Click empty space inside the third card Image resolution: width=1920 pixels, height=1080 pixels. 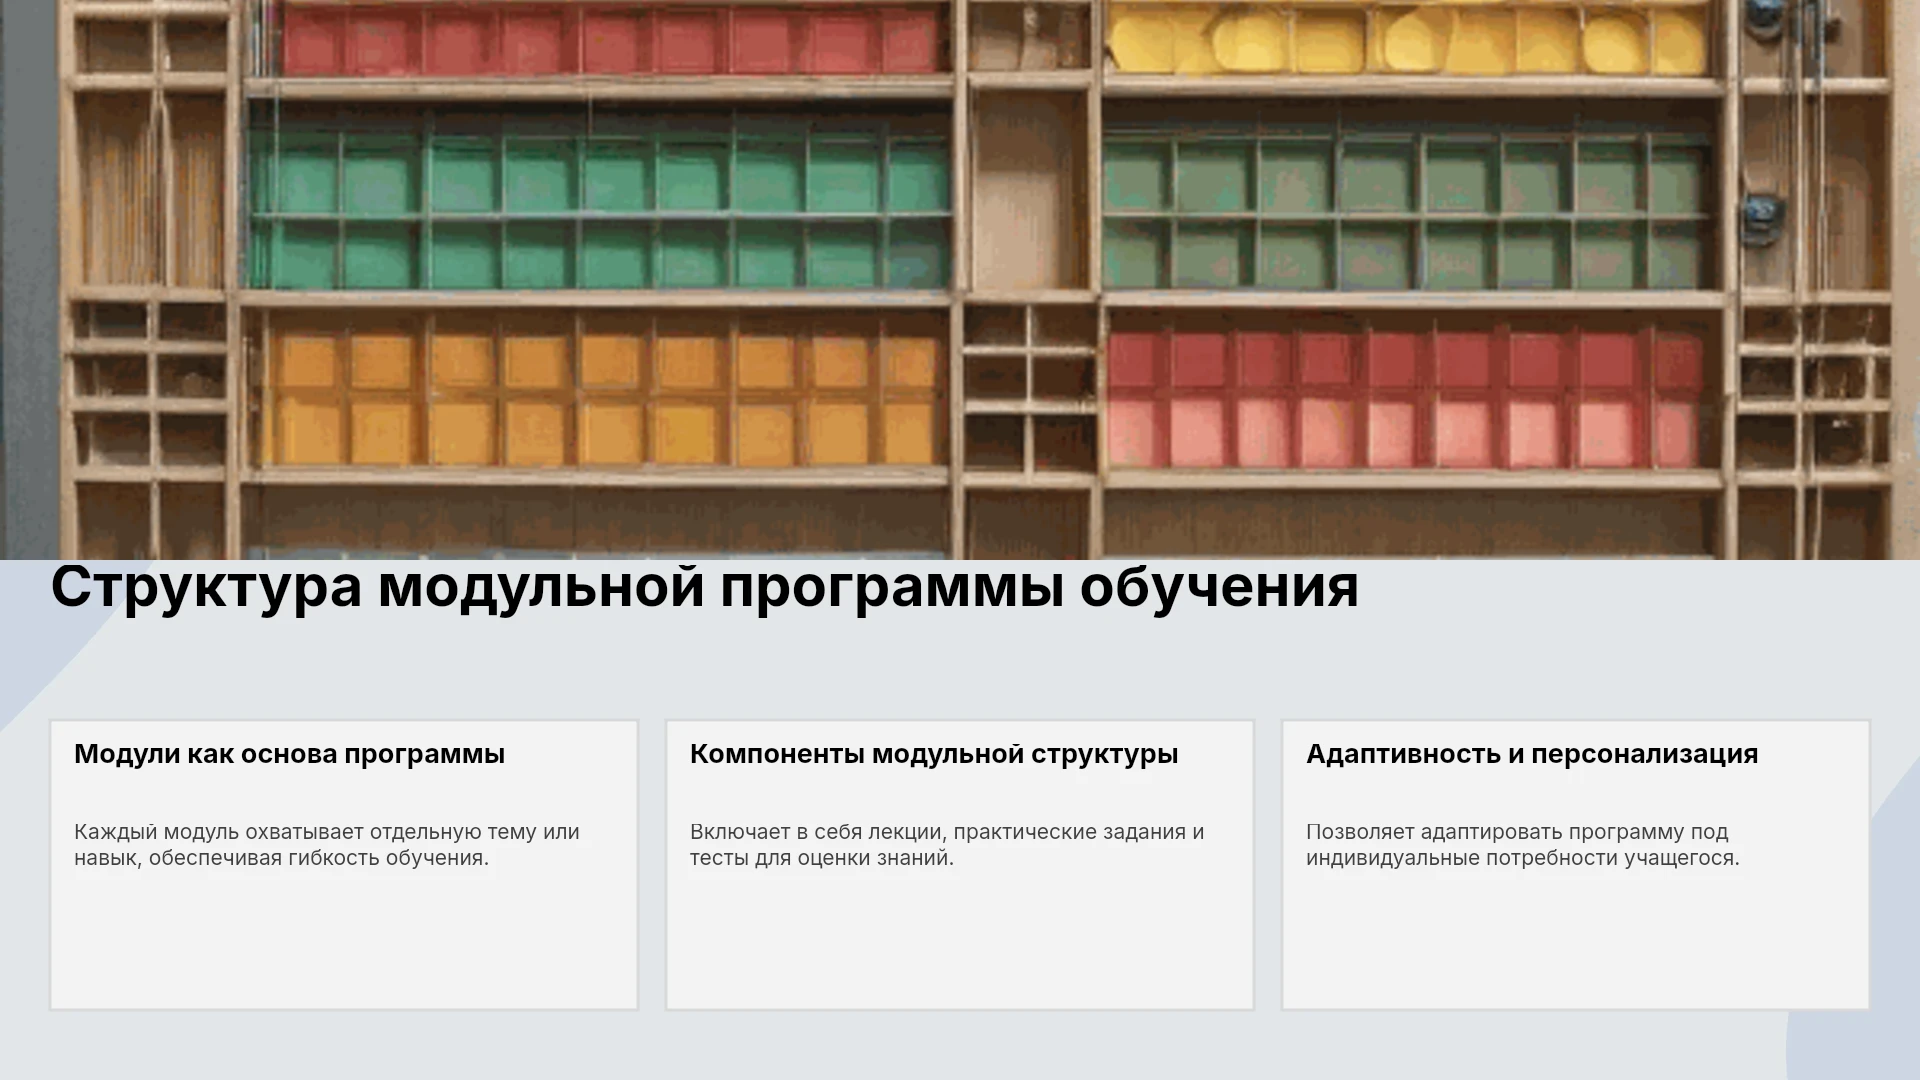(x=1576, y=945)
